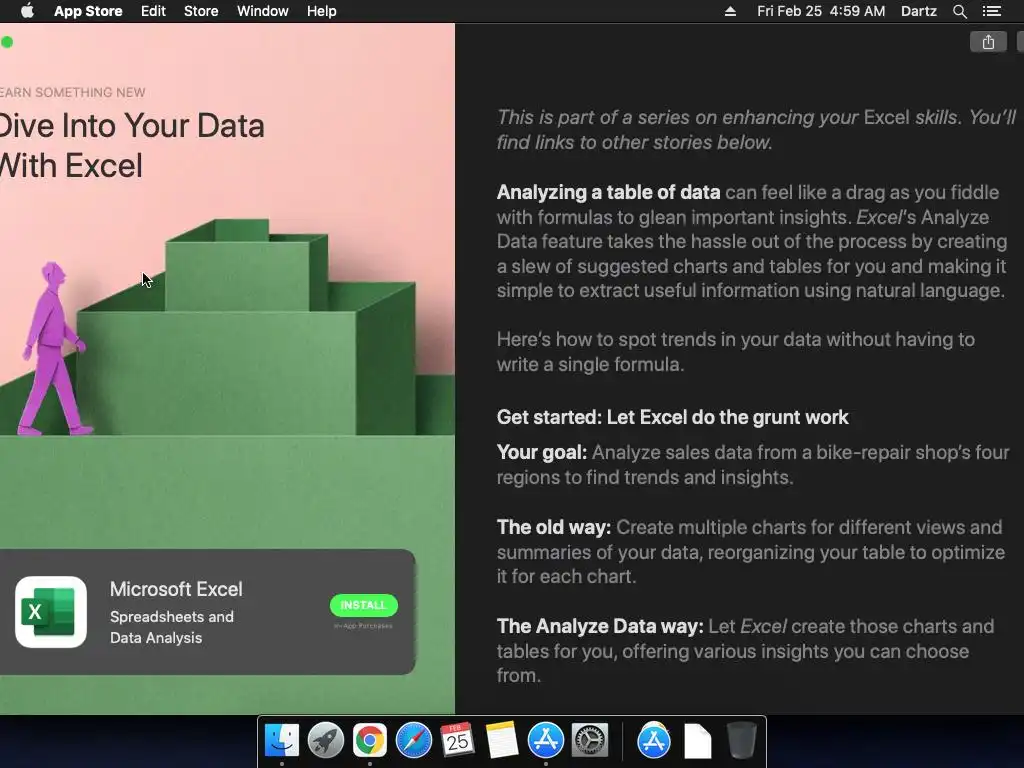The height and width of the screenshot is (768, 1024).
Task: Click the running App Store icon in dock
Action: [x=545, y=740]
